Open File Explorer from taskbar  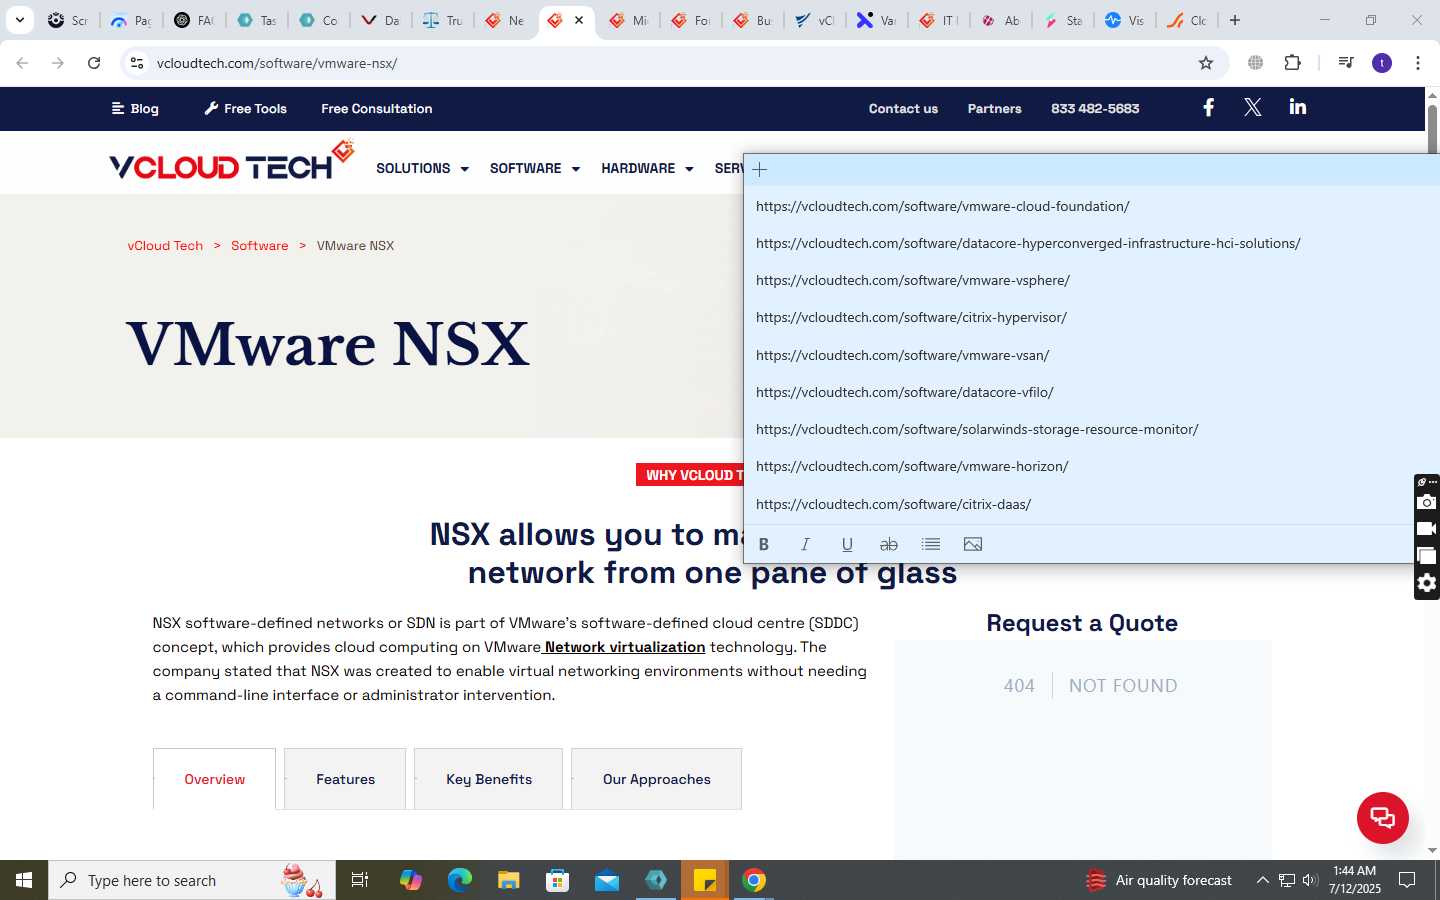tap(509, 880)
